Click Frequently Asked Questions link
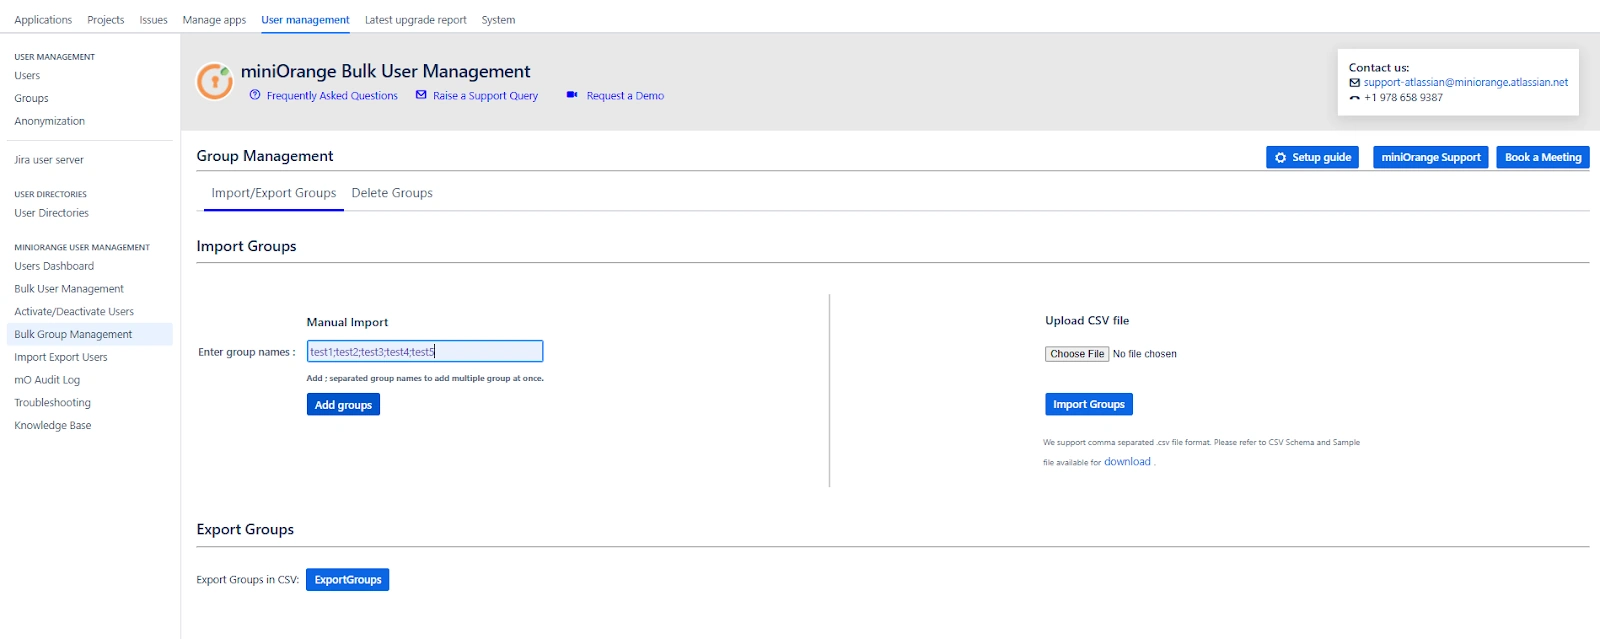The image size is (1600, 639). coord(332,96)
